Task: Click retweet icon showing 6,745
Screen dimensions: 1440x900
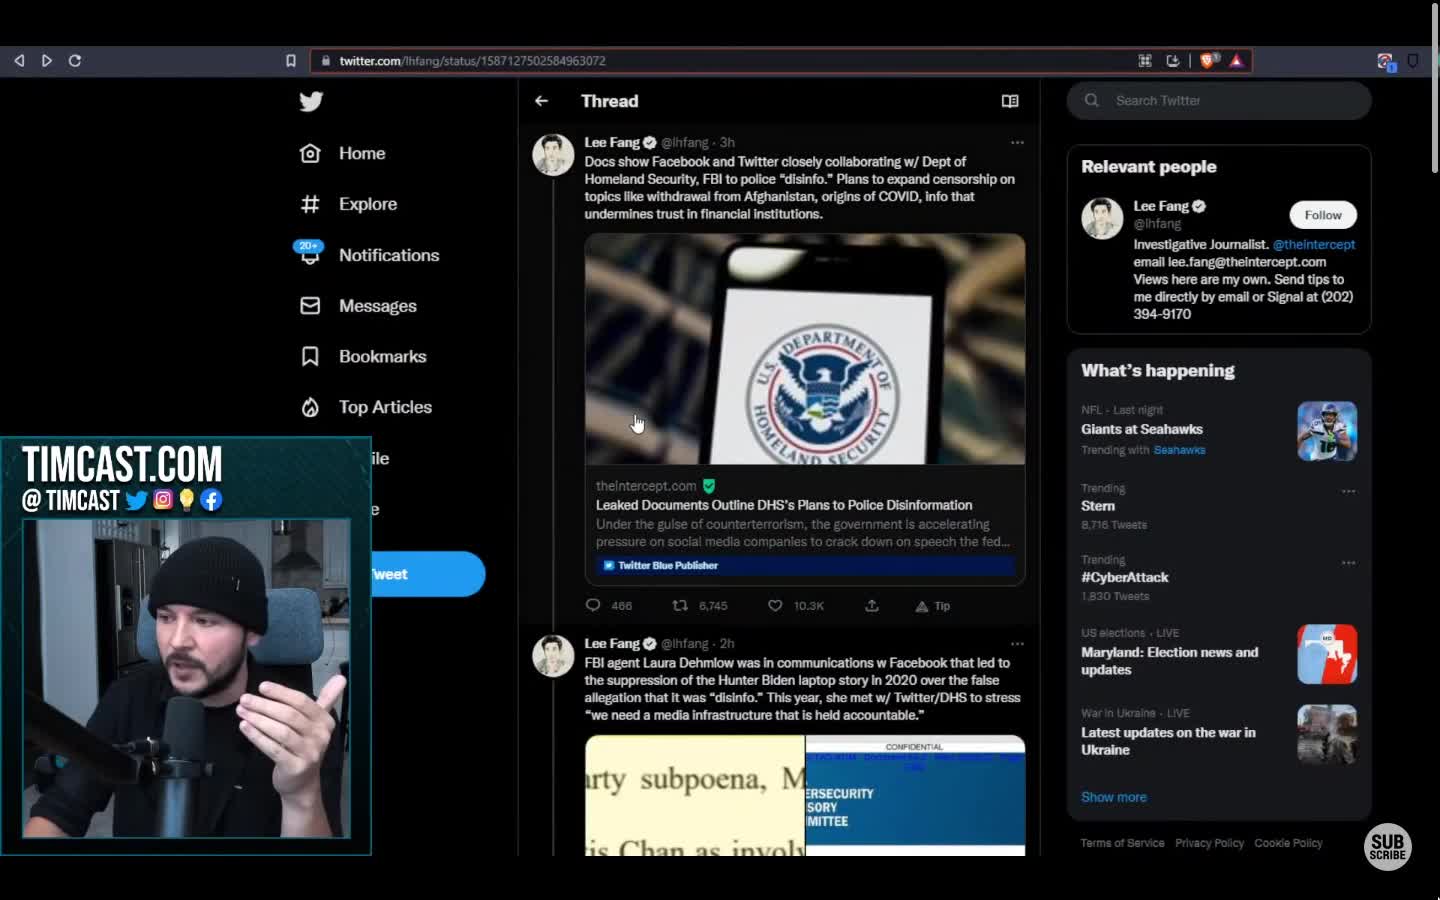Action: pyautogui.click(x=680, y=605)
